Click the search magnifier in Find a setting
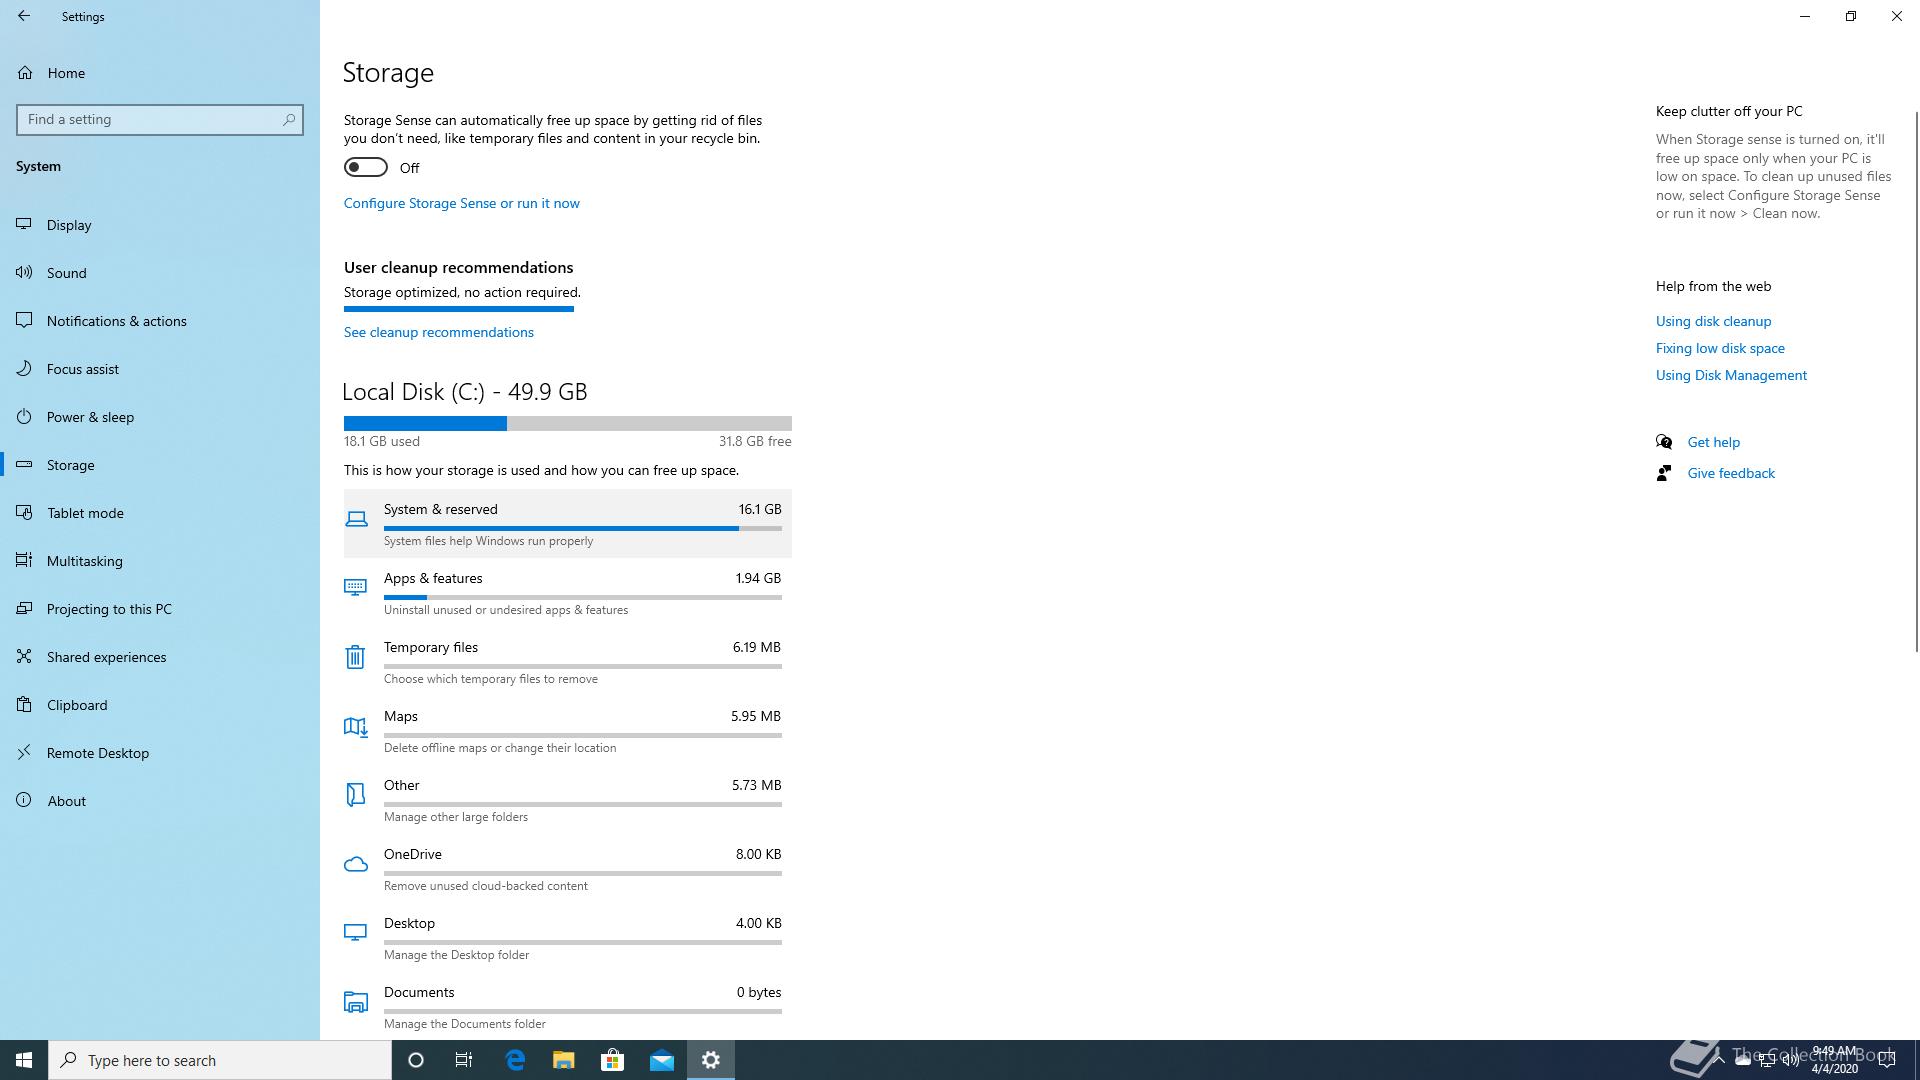 289,119
